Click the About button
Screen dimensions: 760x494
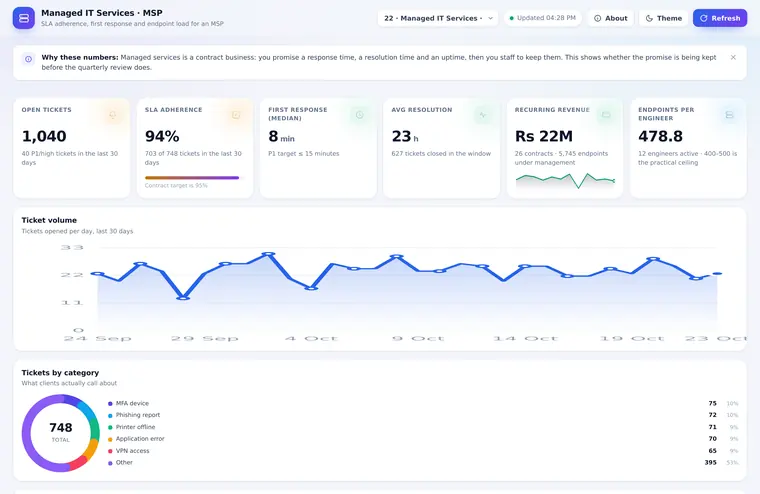(611, 18)
